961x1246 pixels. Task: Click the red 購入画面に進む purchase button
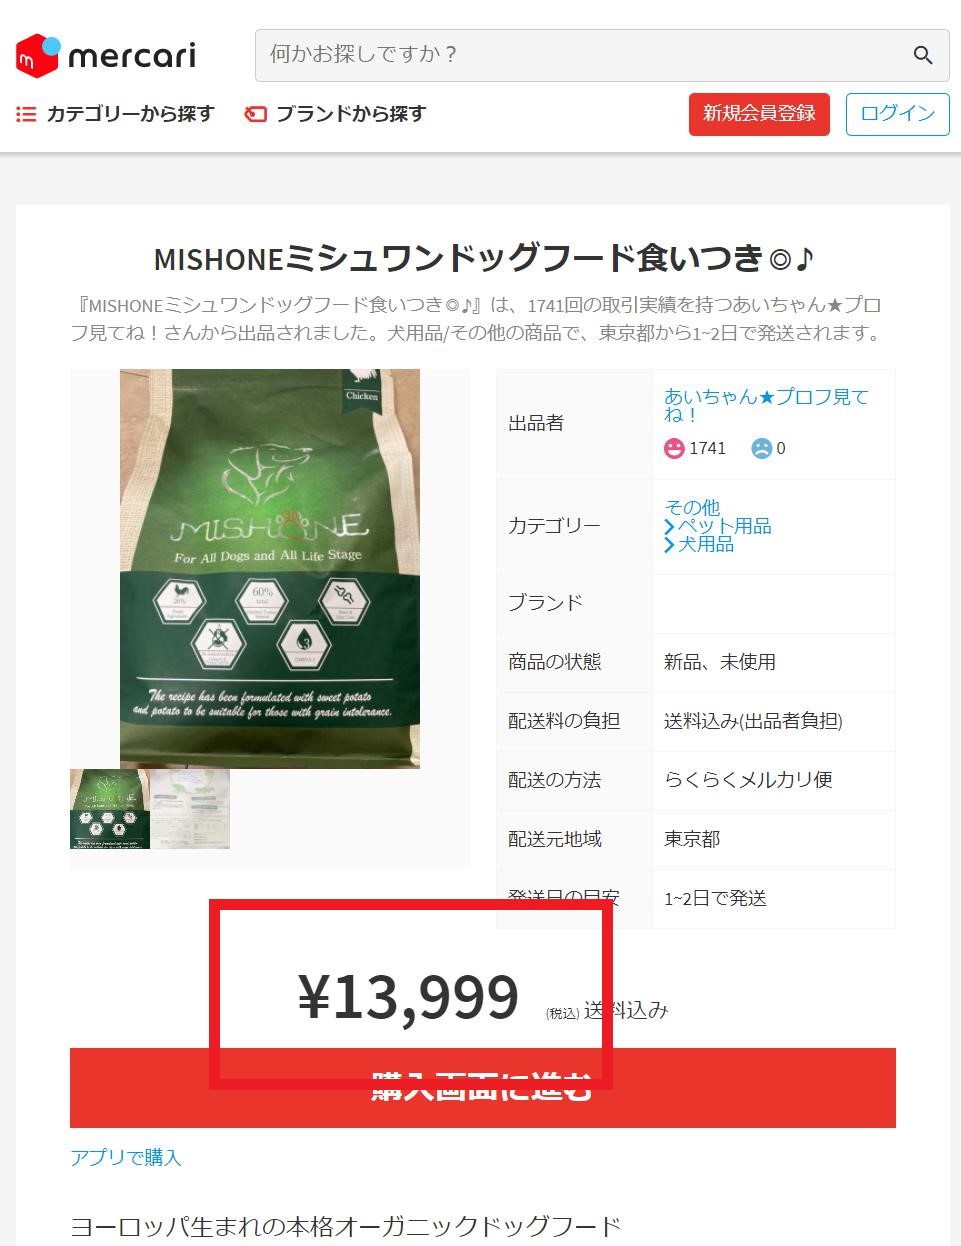tap(483, 1088)
